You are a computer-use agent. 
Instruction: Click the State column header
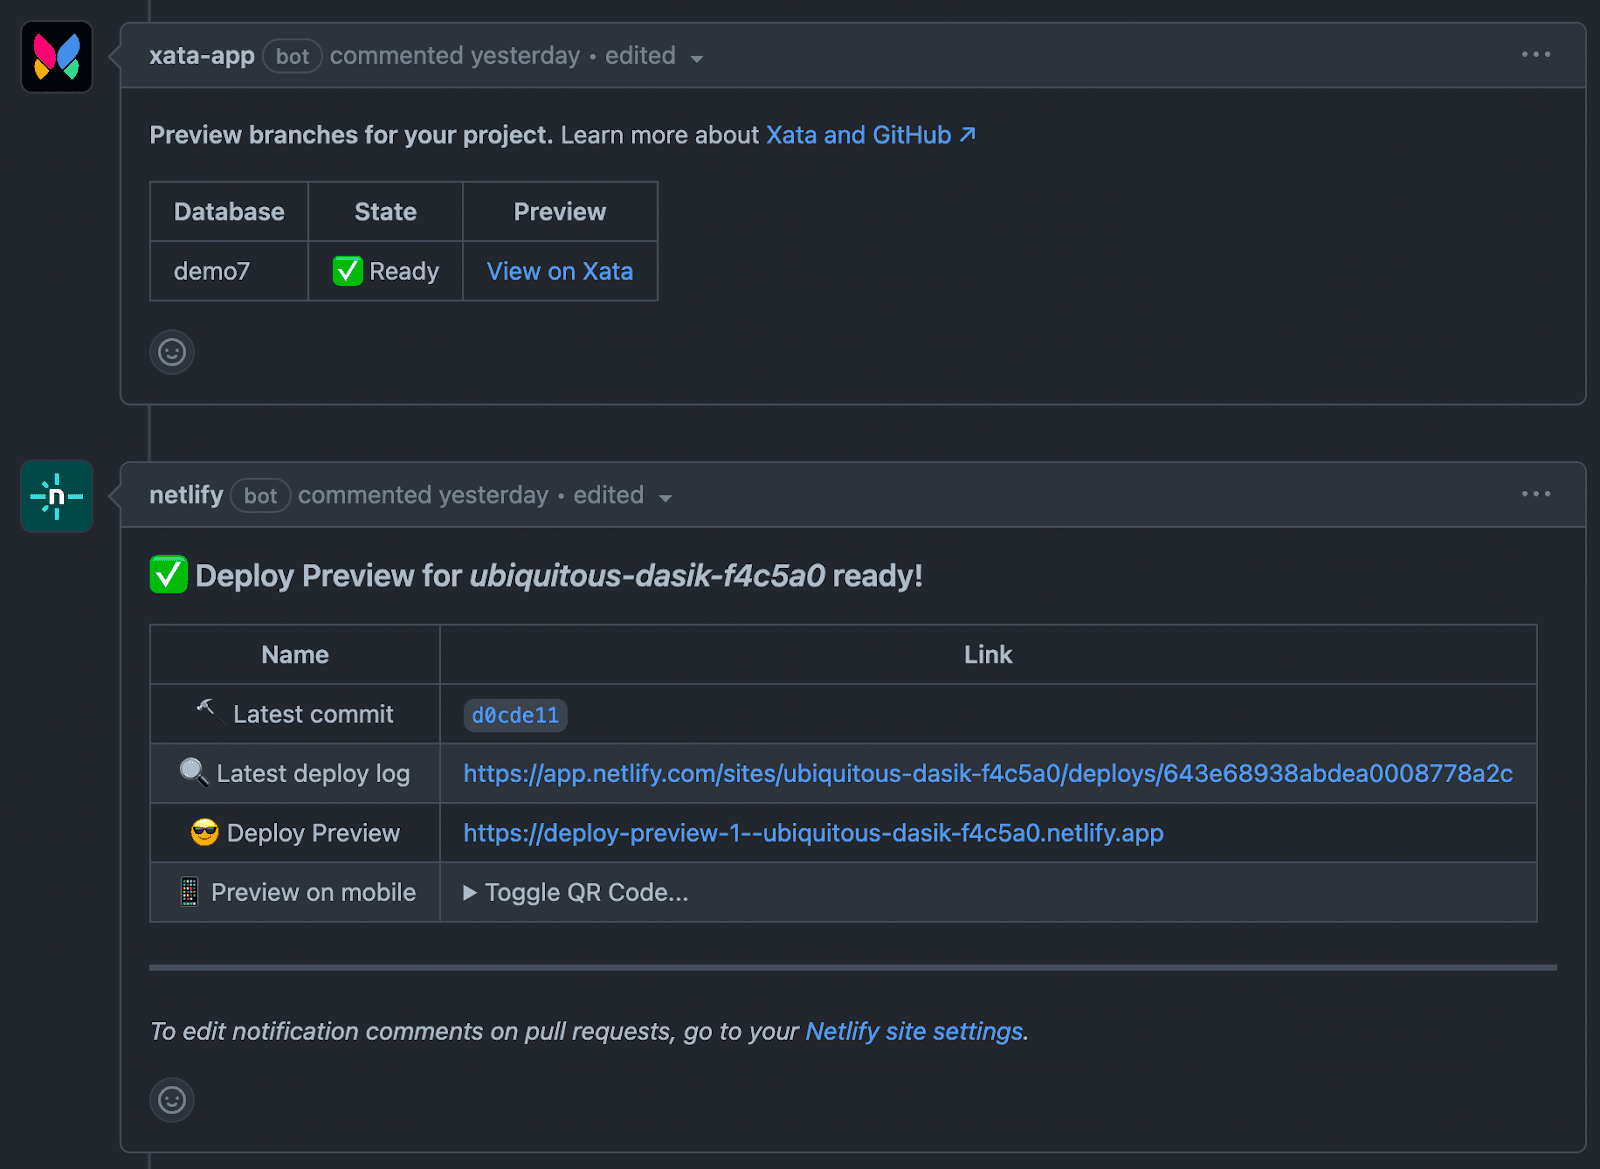tap(385, 212)
